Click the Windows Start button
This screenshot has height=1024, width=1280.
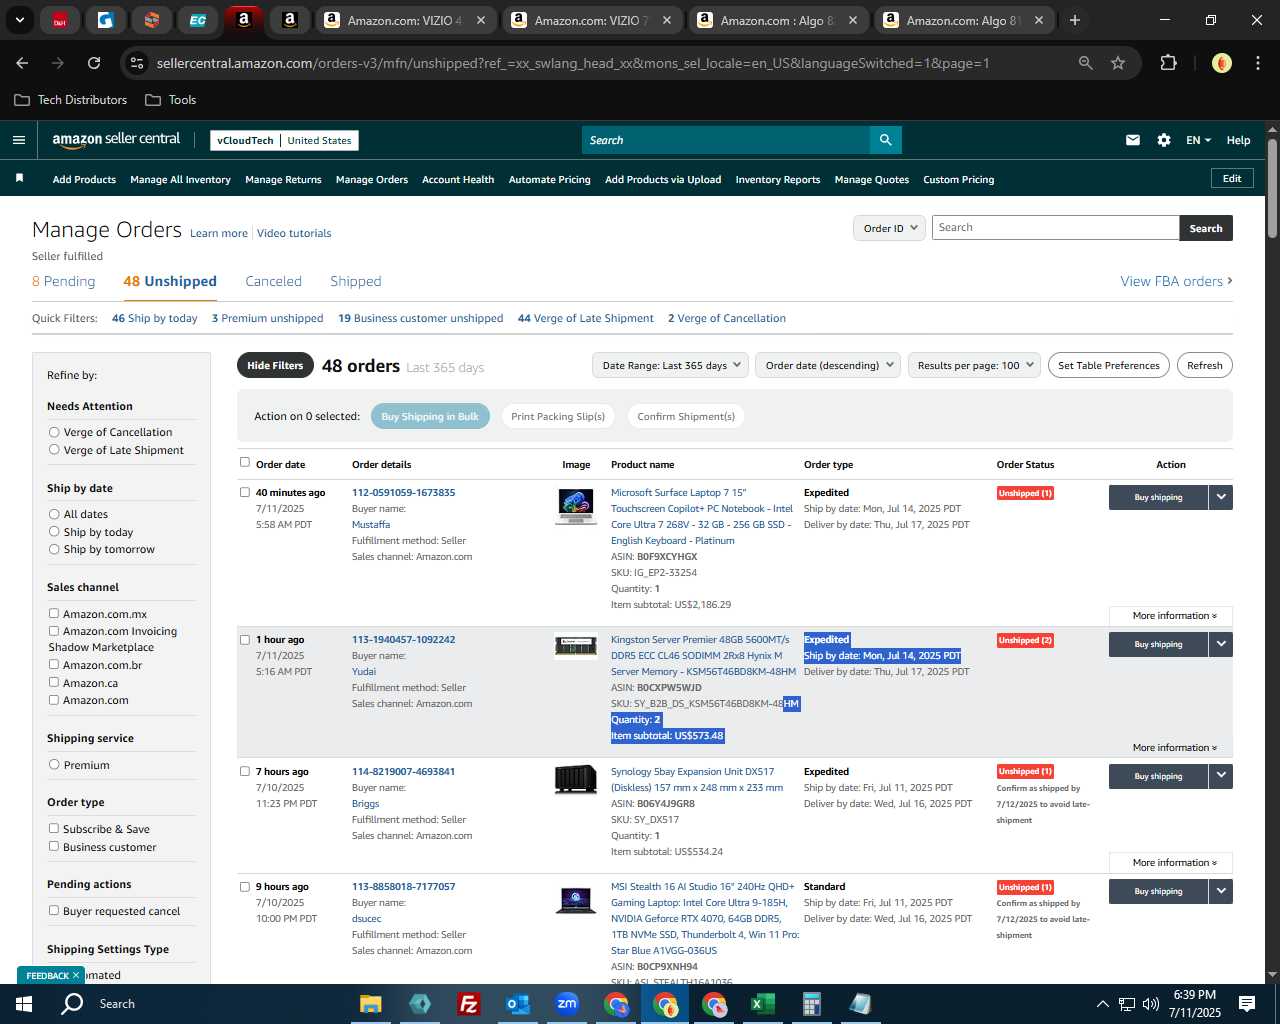pos(24,1004)
